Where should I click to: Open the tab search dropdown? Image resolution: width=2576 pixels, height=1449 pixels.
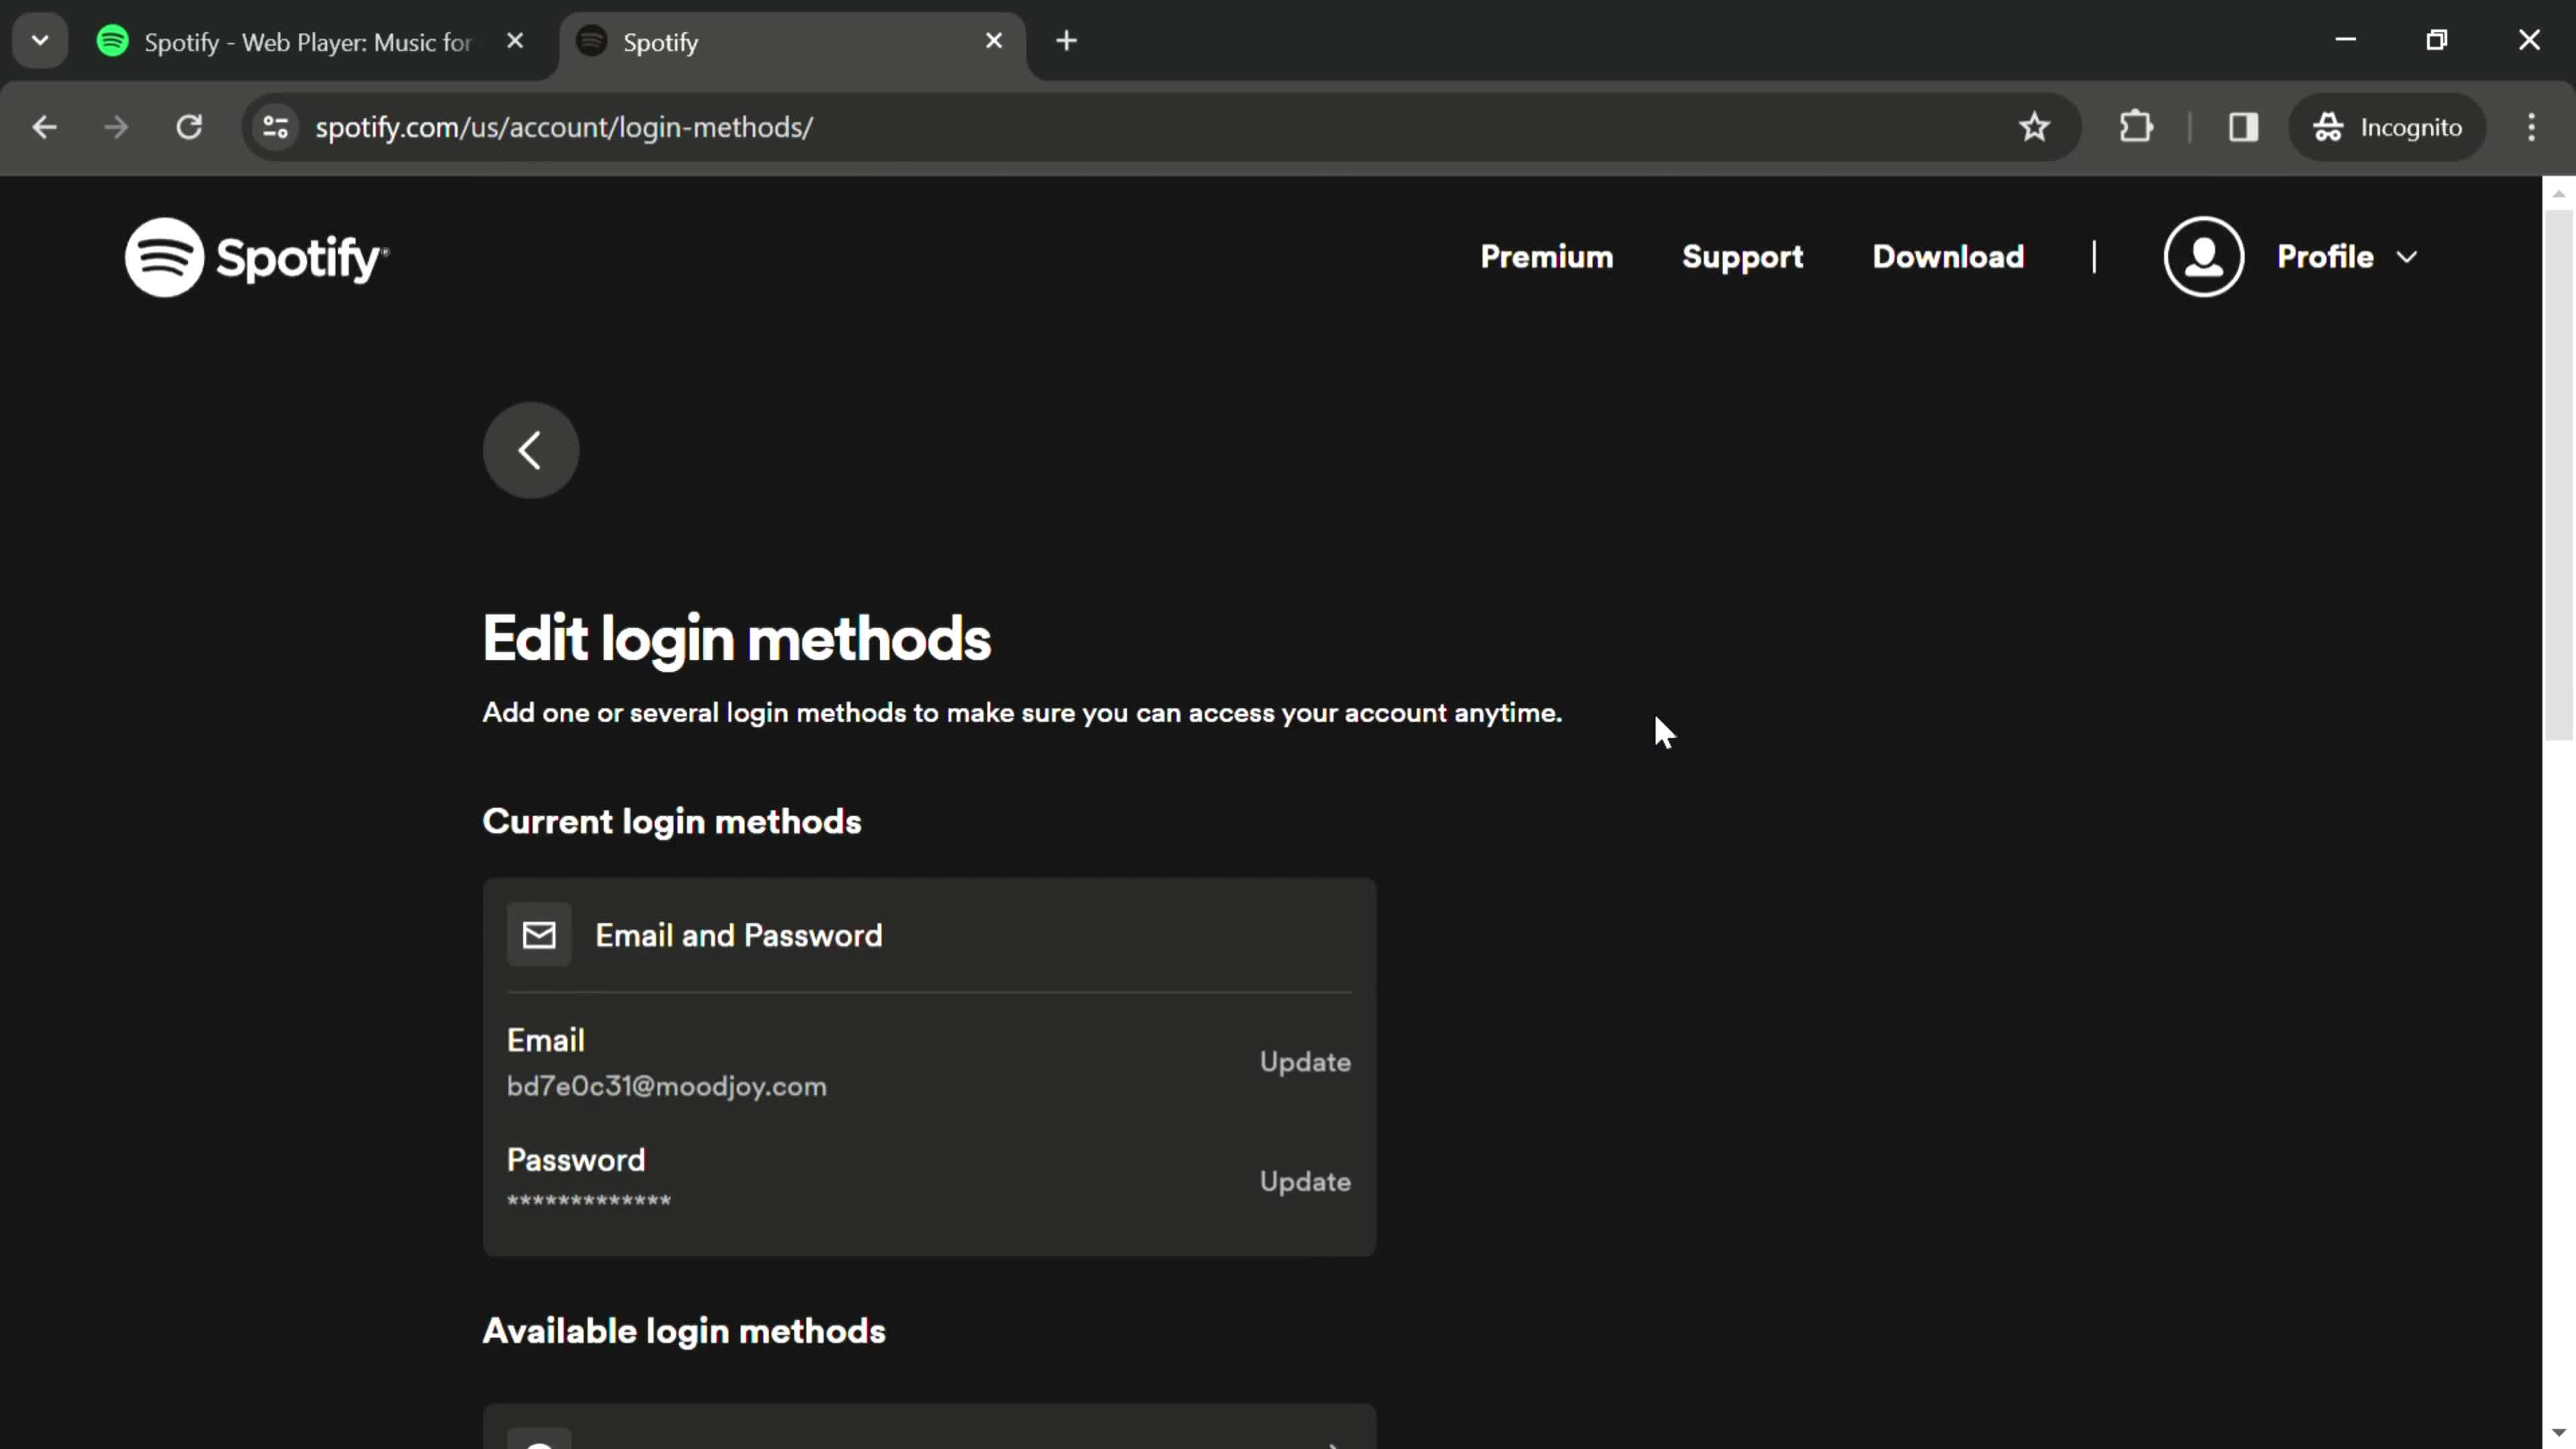pos(40,41)
